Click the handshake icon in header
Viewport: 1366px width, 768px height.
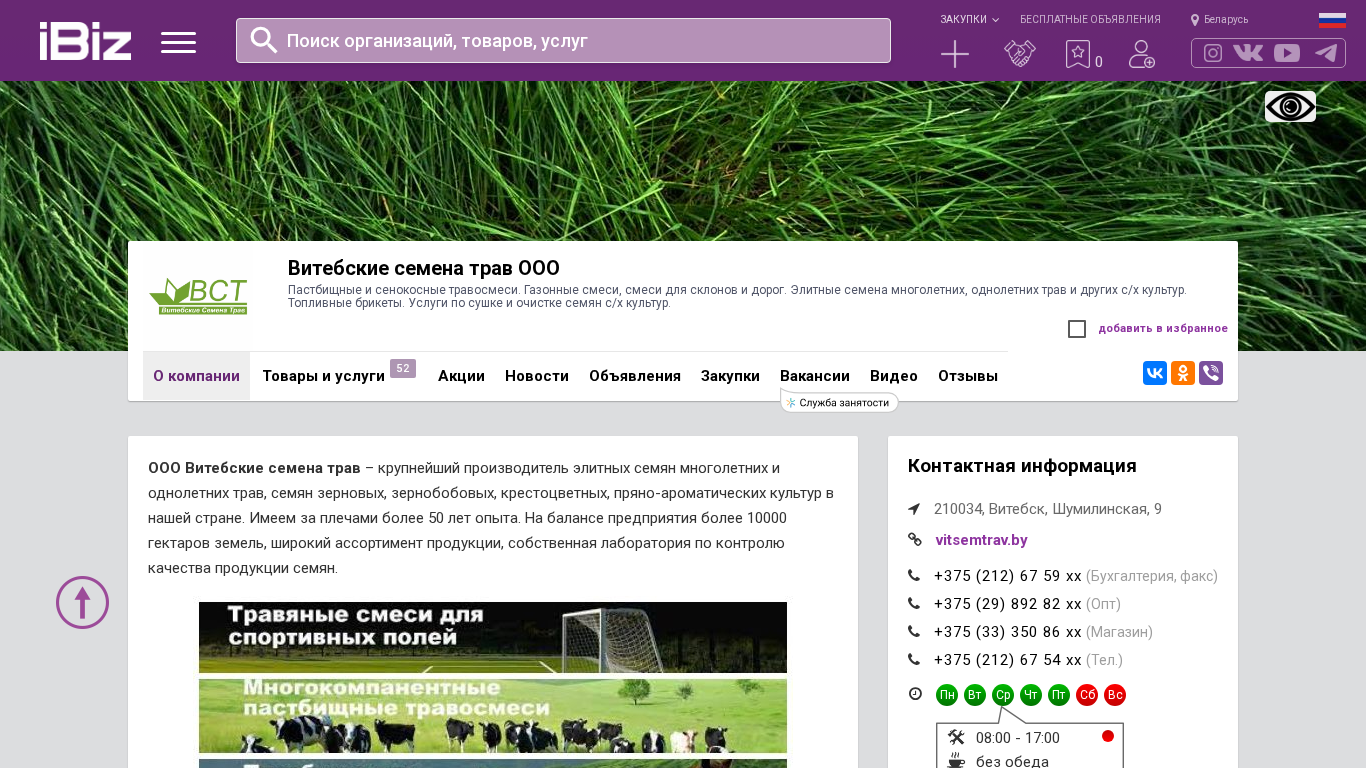point(1020,54)
